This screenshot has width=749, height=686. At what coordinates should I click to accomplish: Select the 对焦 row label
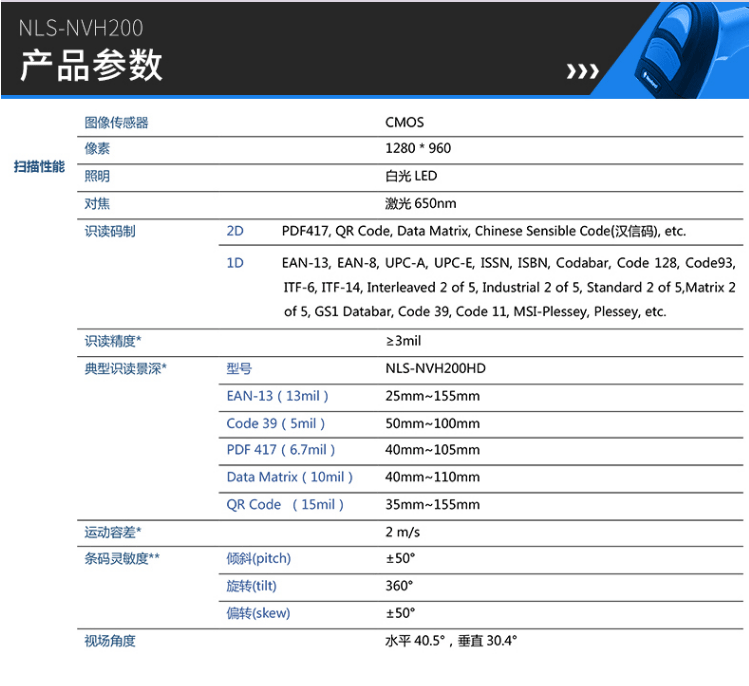(97, 204)
